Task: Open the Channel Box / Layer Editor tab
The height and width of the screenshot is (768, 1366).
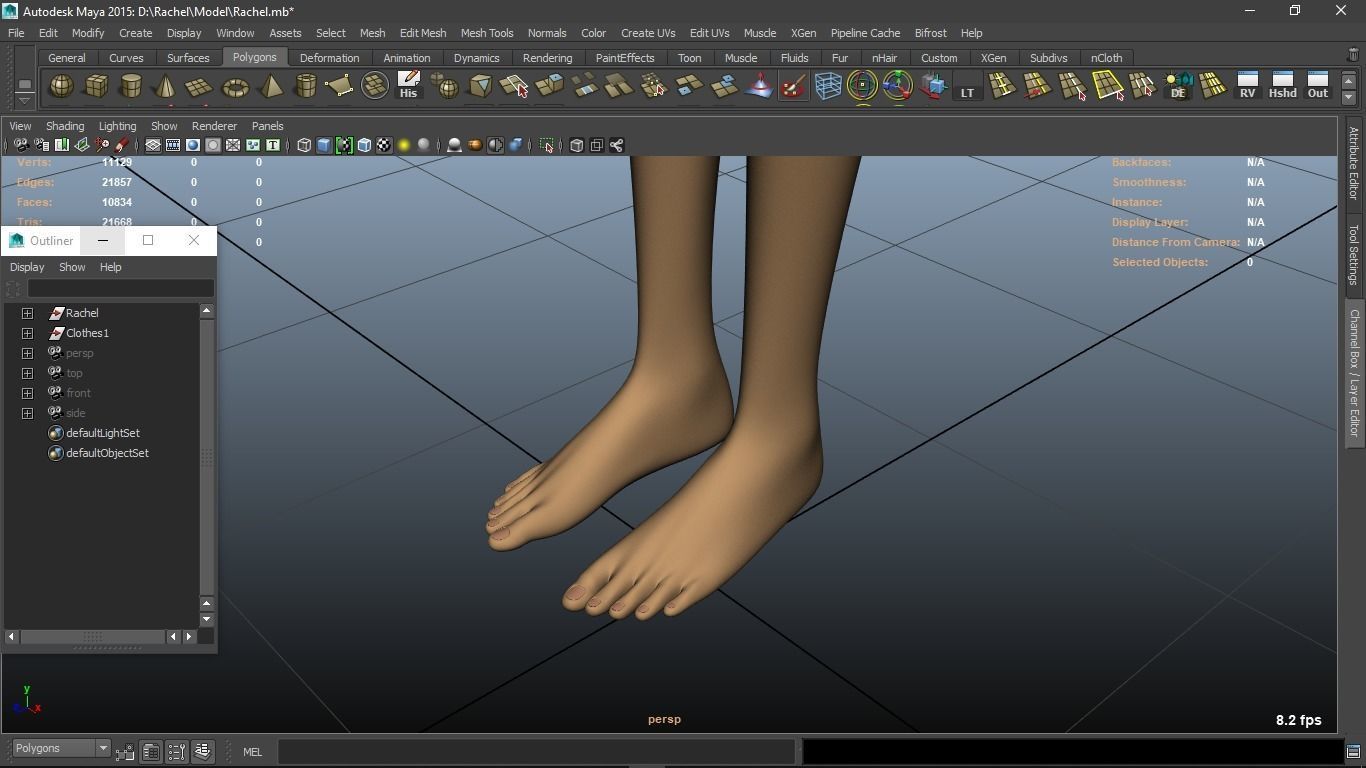Action: pyautogui.click(x=1353, y=372)
